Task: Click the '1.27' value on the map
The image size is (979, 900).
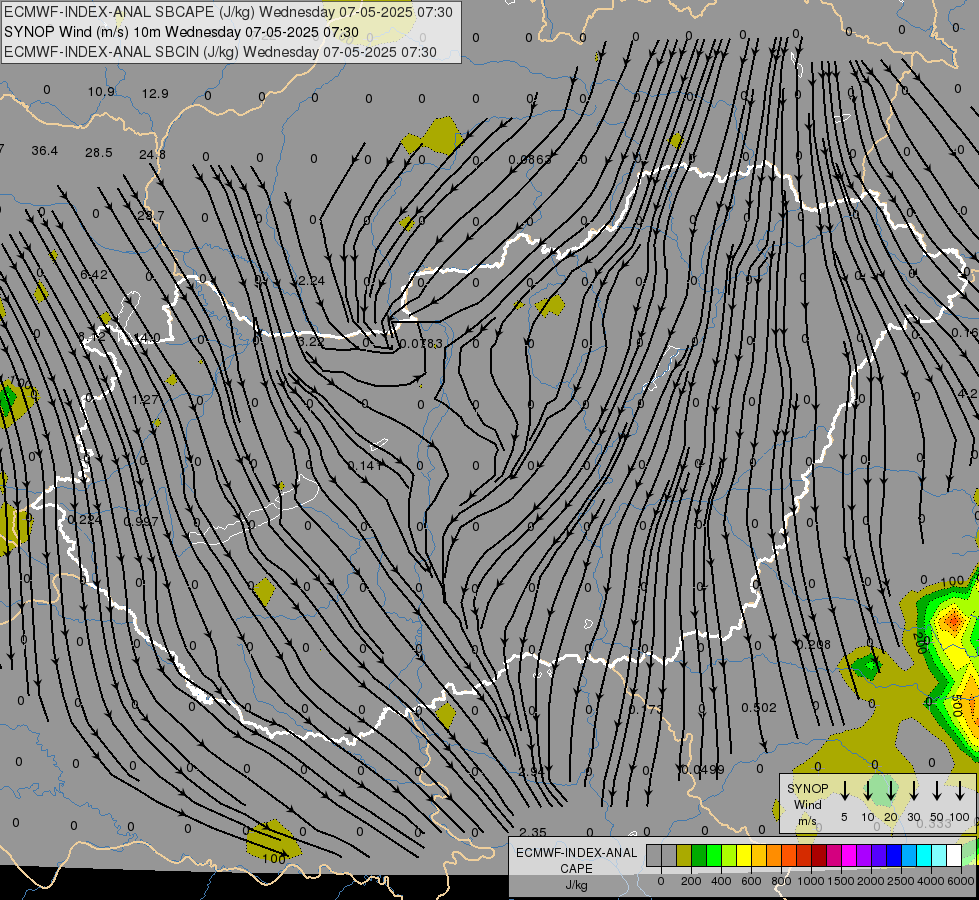Action: tap(145, 400)
